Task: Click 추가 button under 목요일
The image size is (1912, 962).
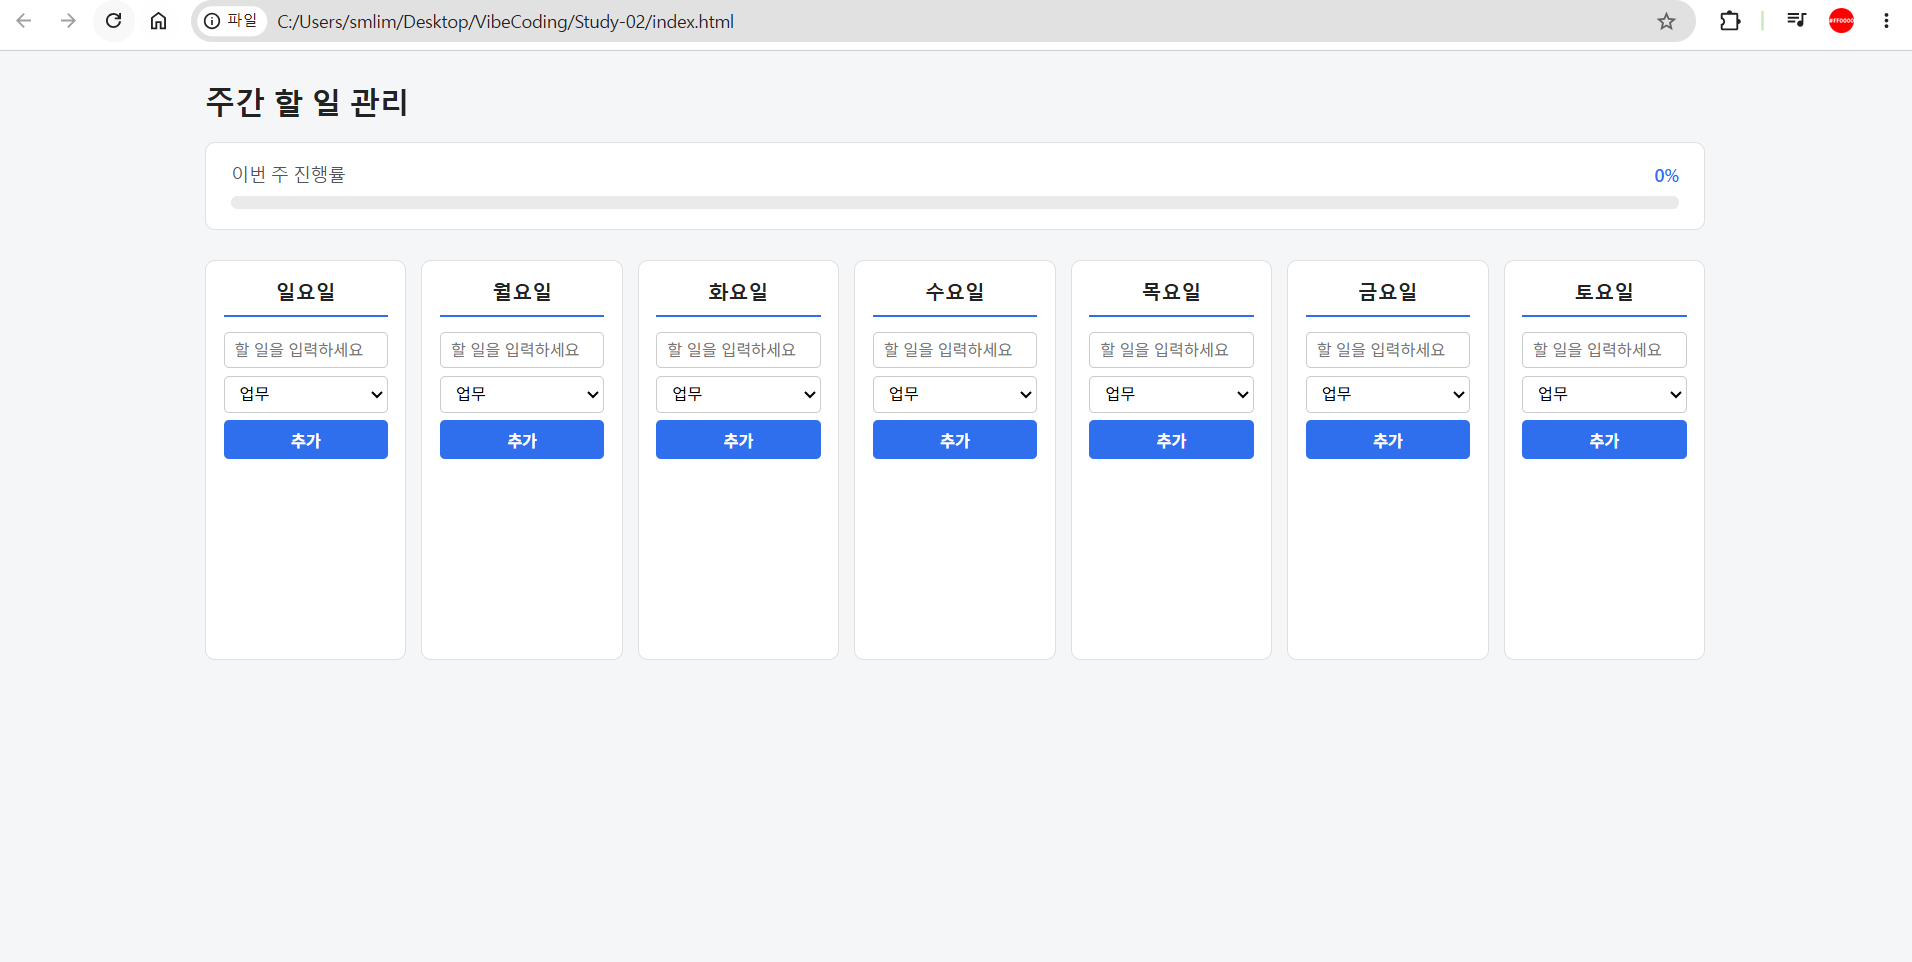Action: tap(1171, 440)
